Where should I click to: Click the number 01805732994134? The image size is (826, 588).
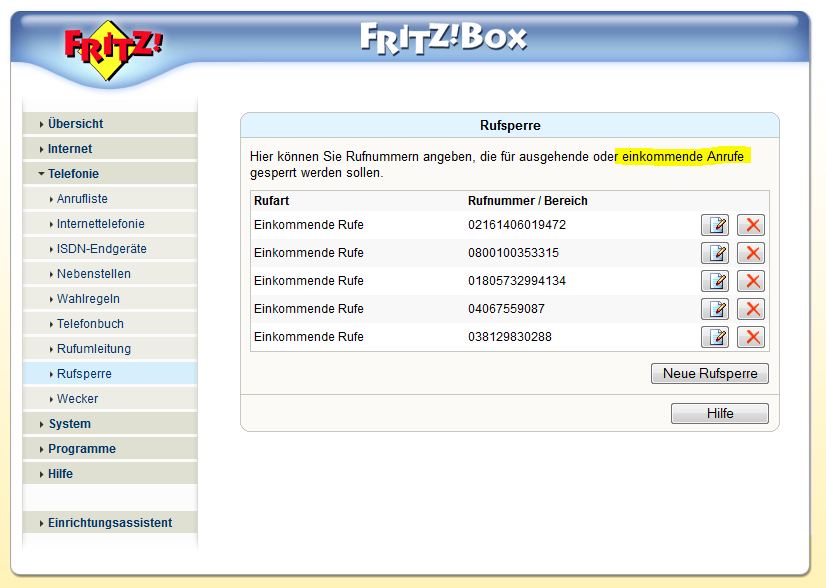[517, 281]
